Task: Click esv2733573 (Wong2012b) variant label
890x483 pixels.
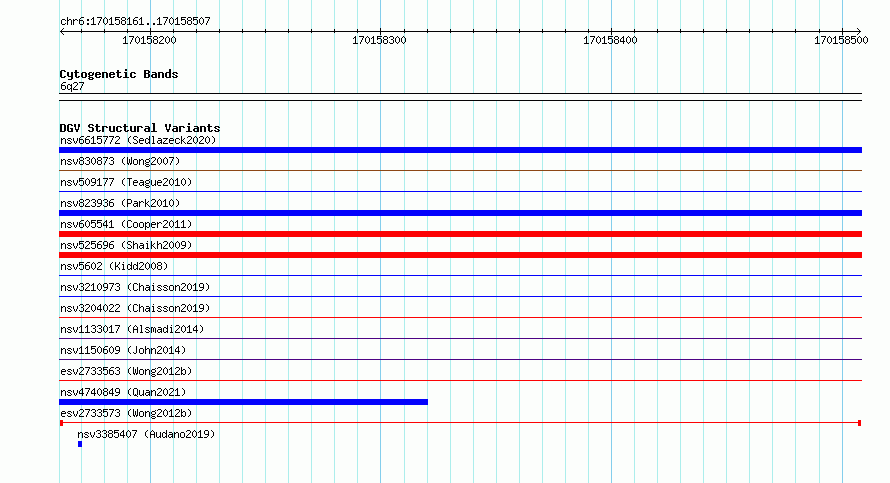Action: (x=126, y=413)
